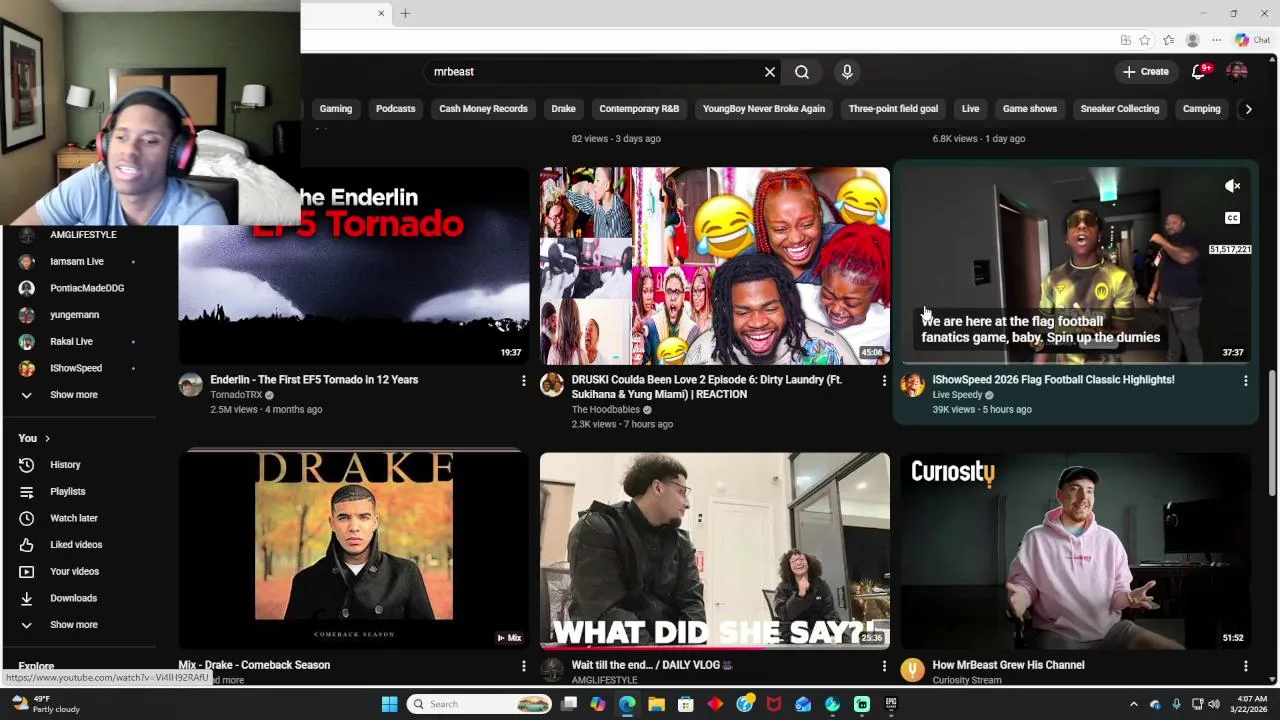
Task: Select the Camping filter chip
Action: coord(1202,109)
